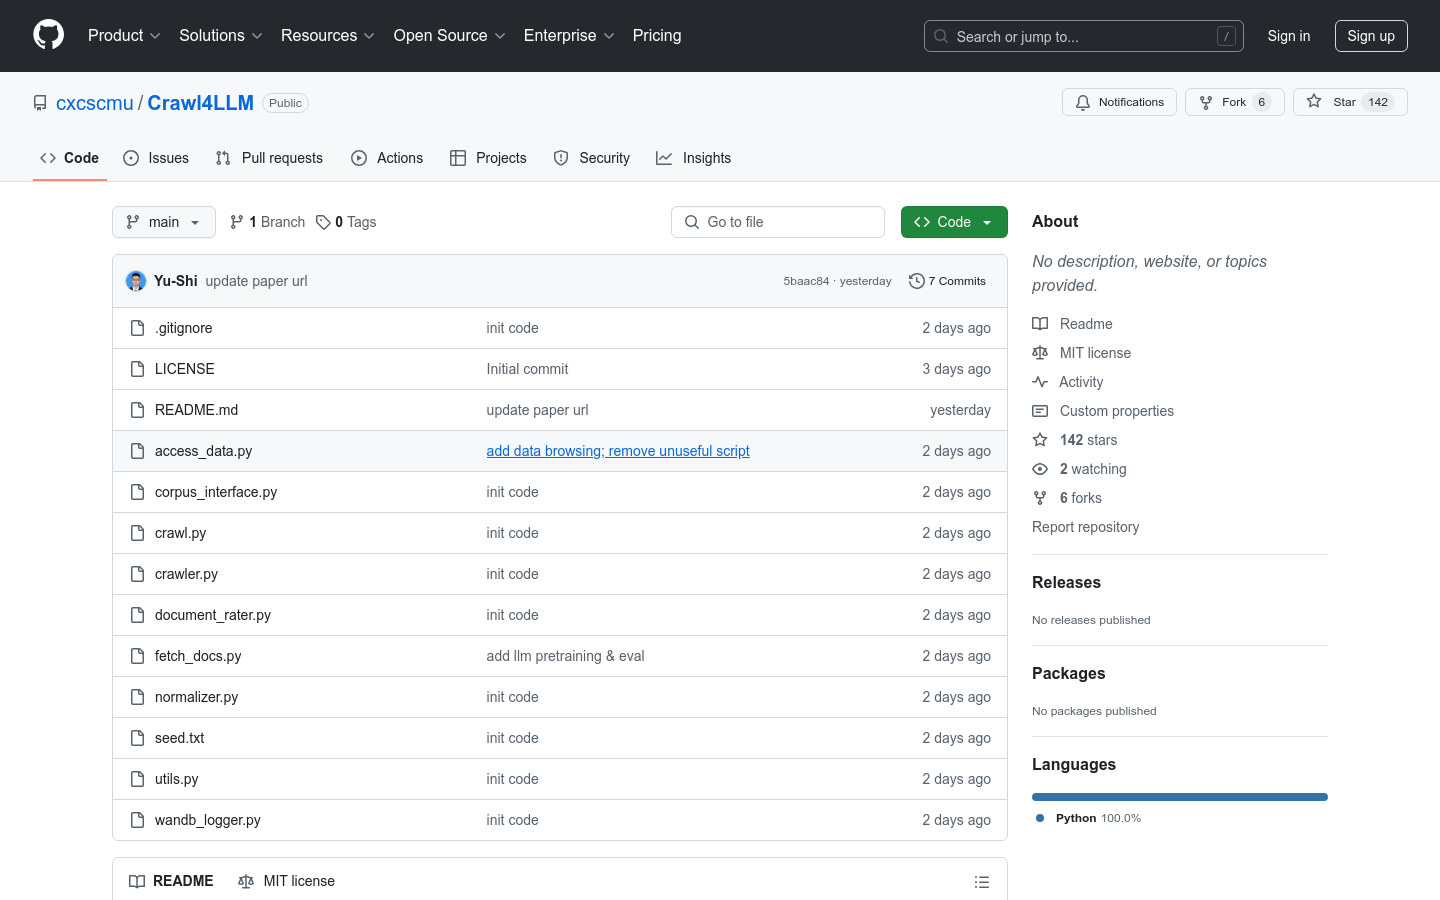Select the README tab below file list
This screenshot has height=900, width=1440.
pos(171,881)
